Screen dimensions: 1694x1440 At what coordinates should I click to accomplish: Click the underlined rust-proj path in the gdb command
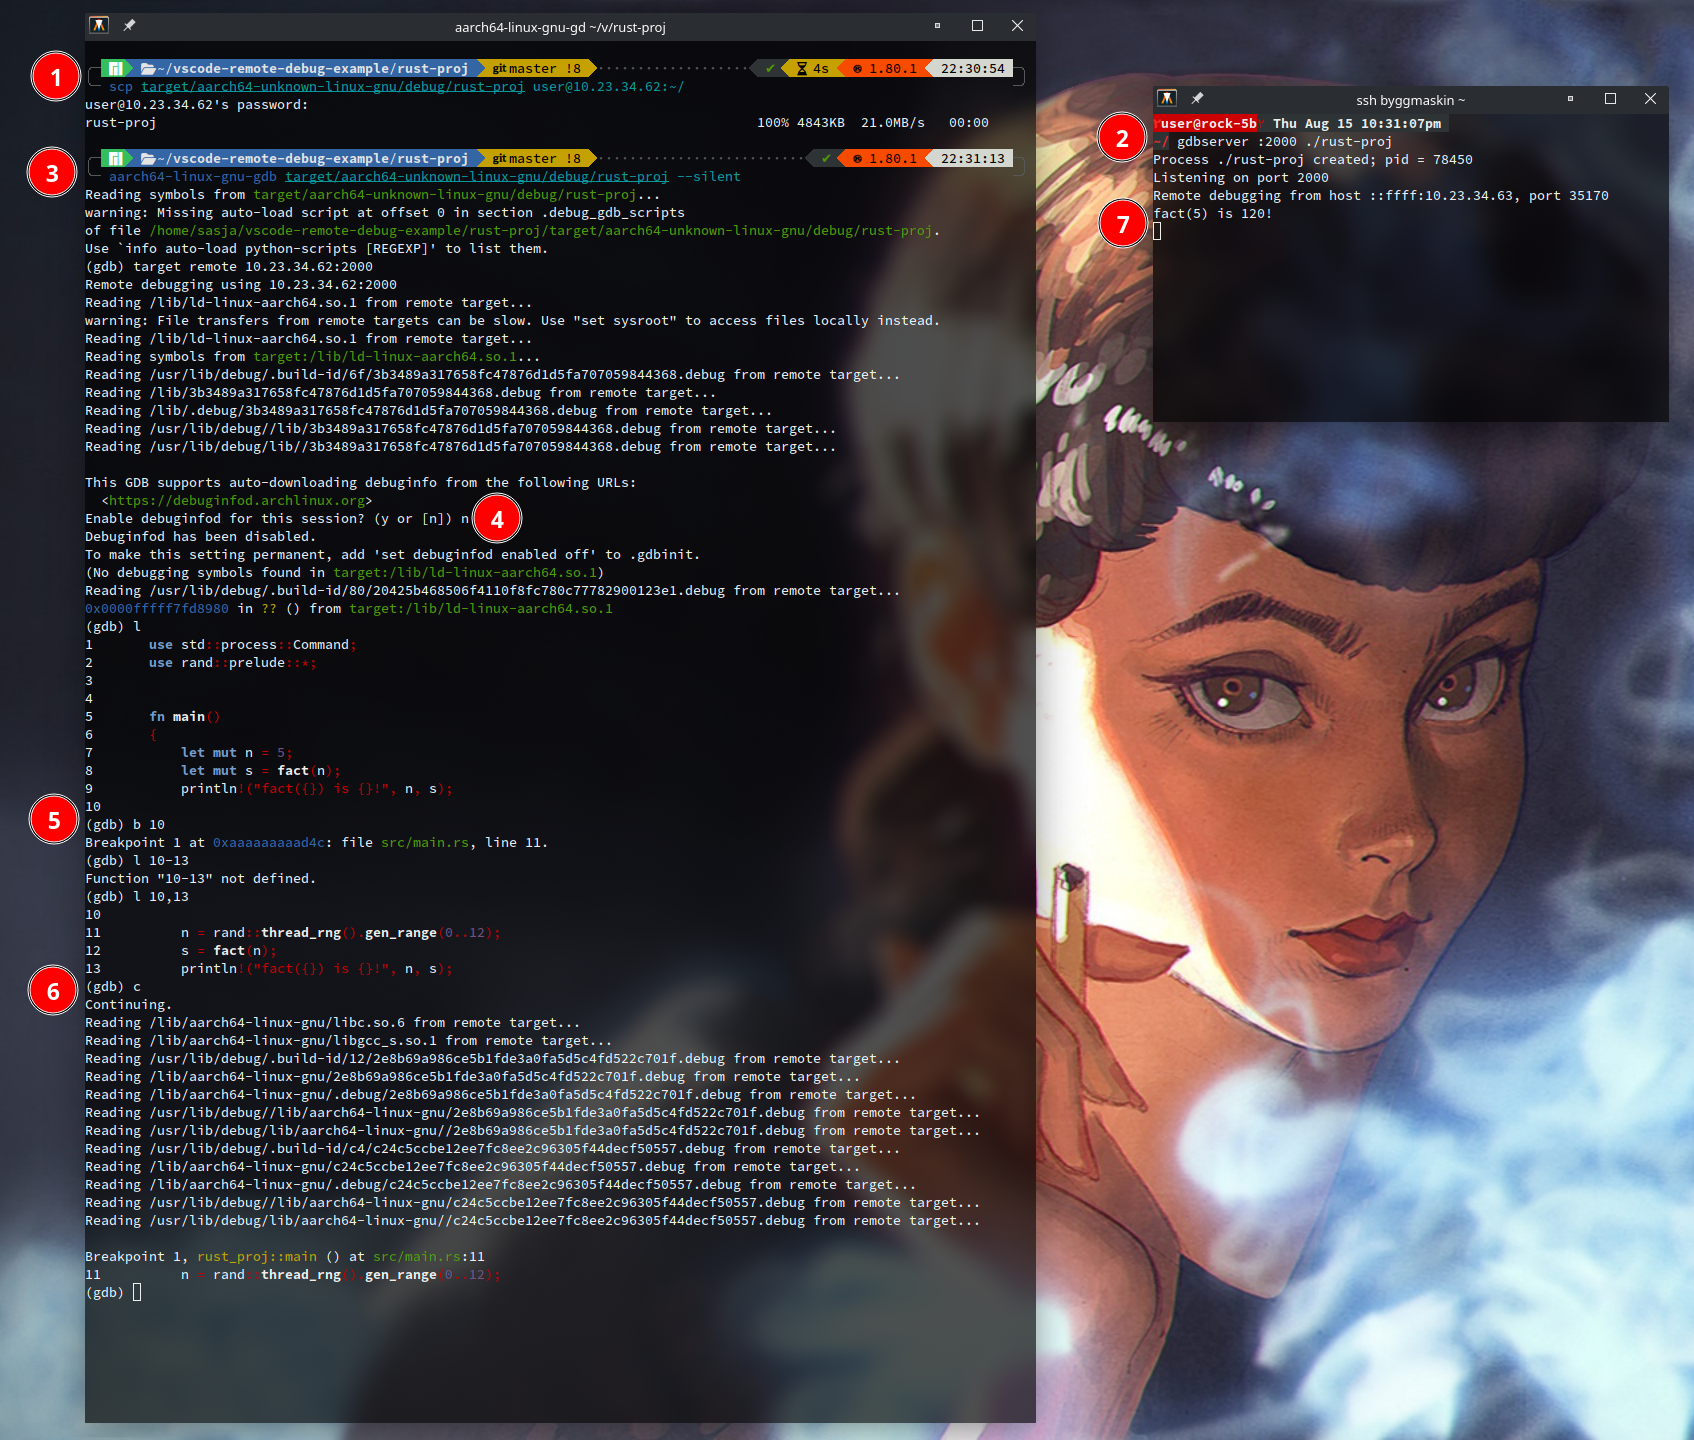tap(476, 177)
